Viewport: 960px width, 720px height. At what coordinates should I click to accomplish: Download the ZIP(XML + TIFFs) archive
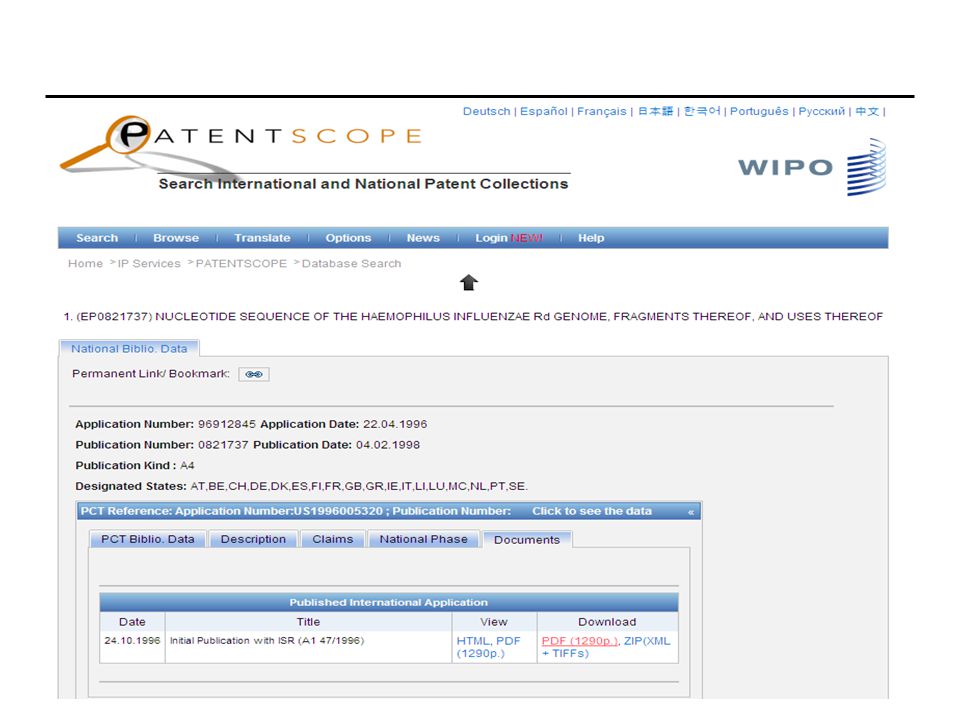pyautogui.click(x=606, y=647)
